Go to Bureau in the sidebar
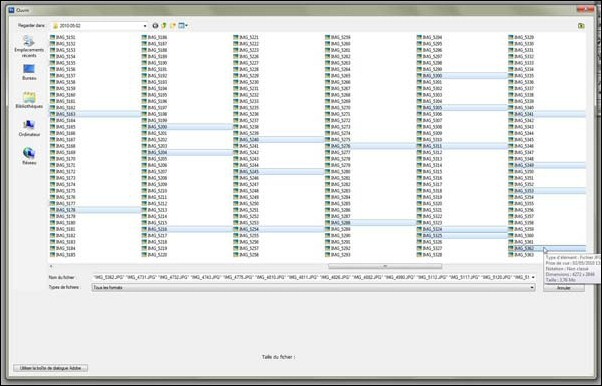Screen dimensions: 602x386 [x=29, y=72]
